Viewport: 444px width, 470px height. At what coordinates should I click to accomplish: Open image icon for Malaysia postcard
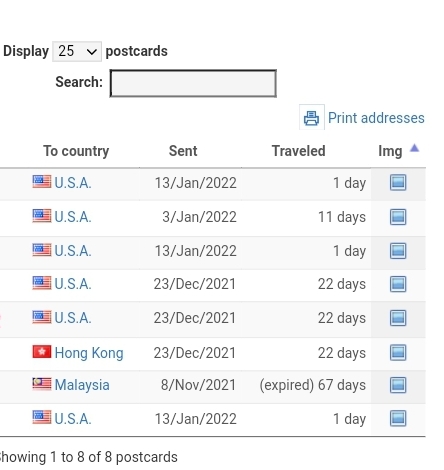[398, 385]
